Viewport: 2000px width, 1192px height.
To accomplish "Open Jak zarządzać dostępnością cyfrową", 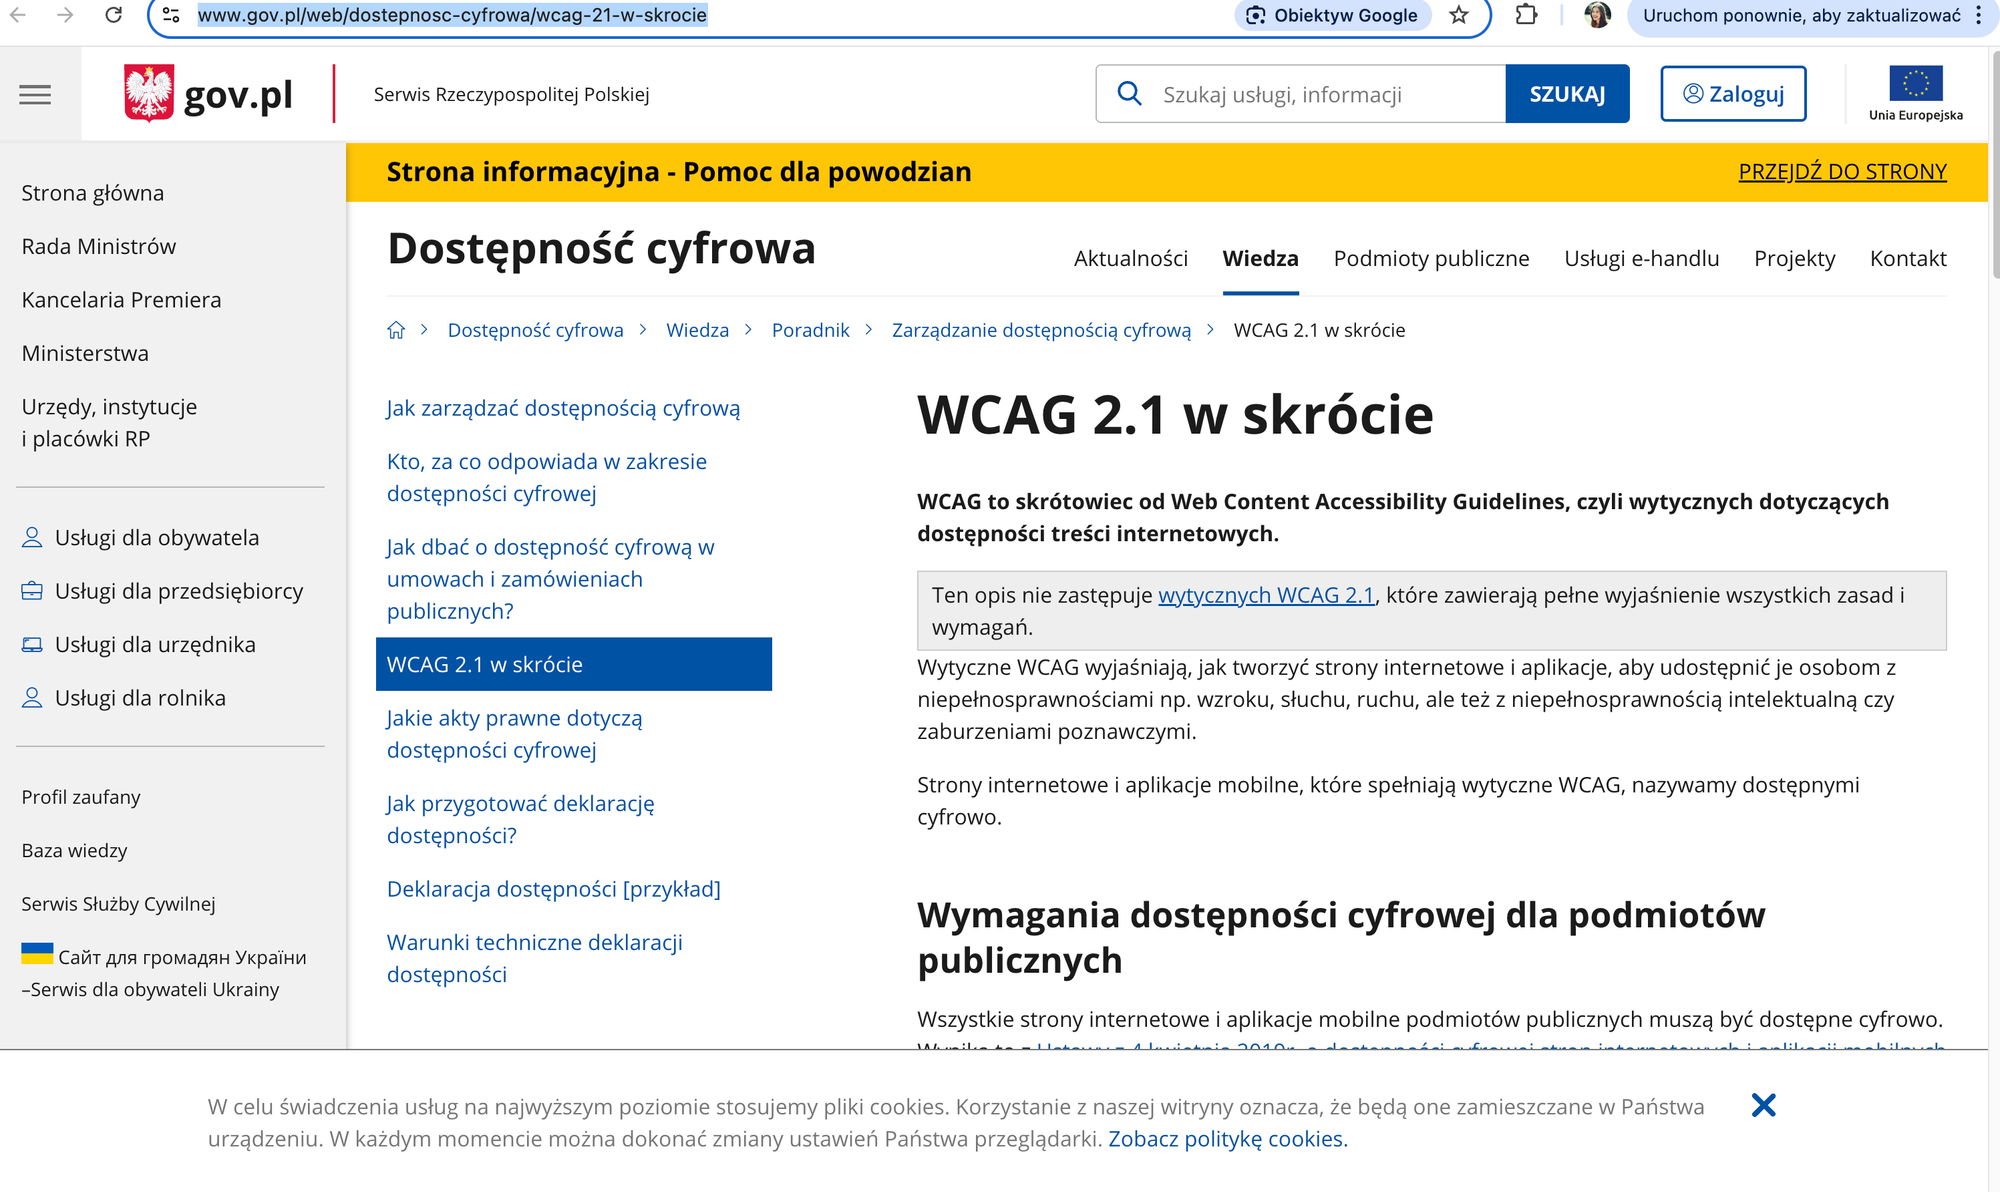I will [563, 408].
